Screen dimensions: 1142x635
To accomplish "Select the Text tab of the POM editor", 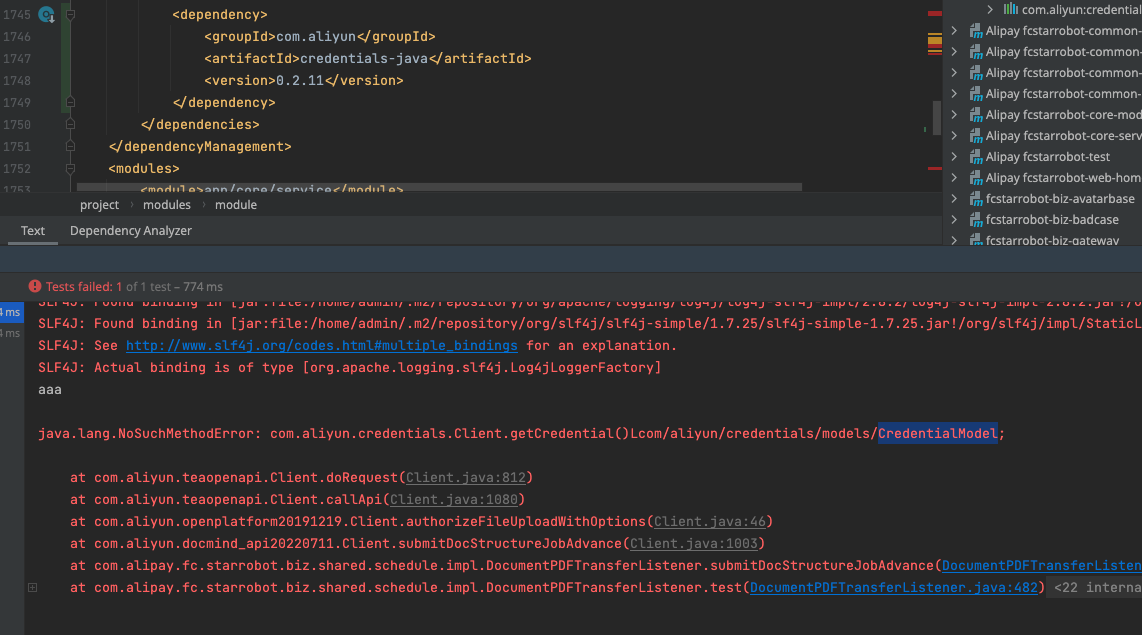I will click(x=33, y=231).
